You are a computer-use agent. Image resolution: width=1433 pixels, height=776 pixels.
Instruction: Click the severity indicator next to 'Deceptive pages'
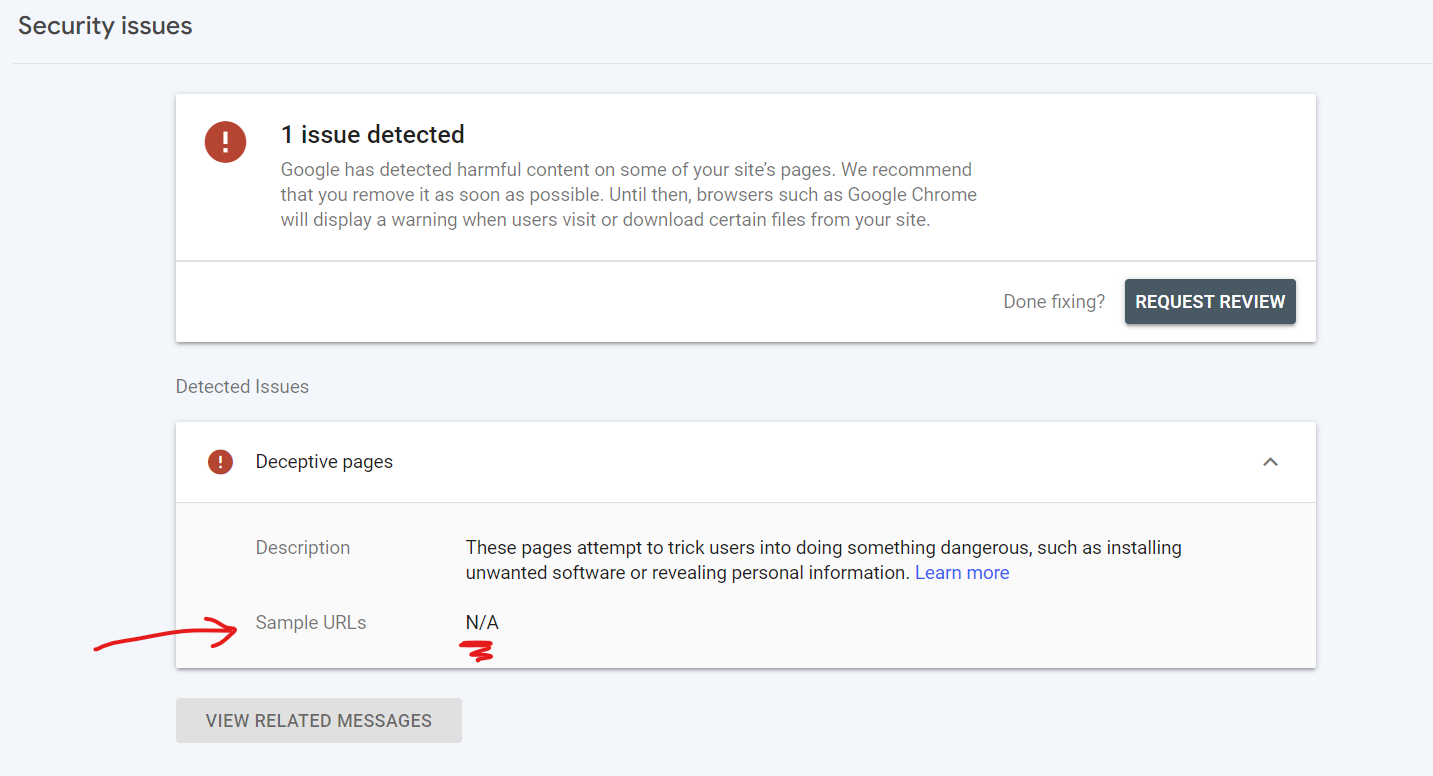[220, 462]
